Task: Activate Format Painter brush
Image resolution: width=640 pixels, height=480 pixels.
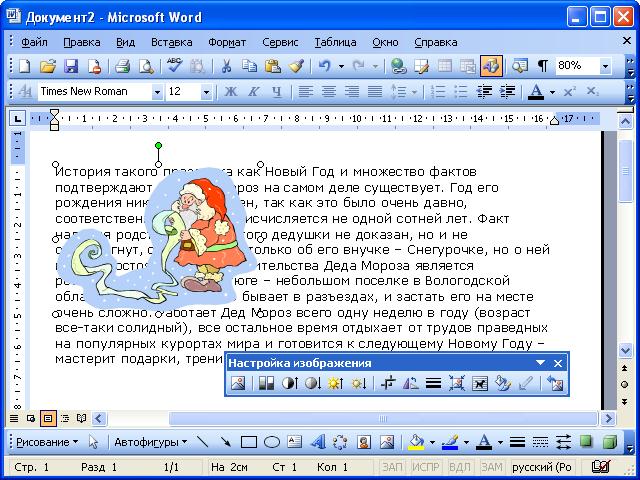Action: (x=296, y=66)
